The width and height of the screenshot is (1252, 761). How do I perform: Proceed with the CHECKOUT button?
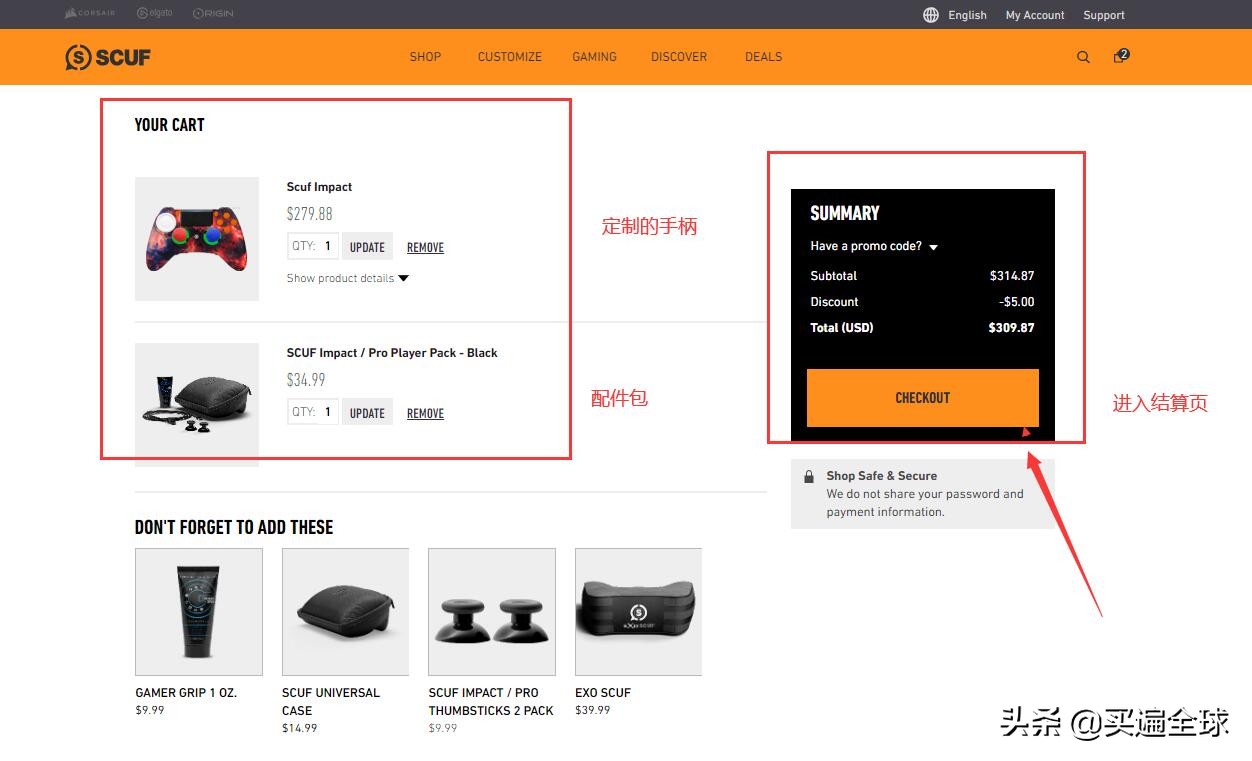(x=922, y=398)
